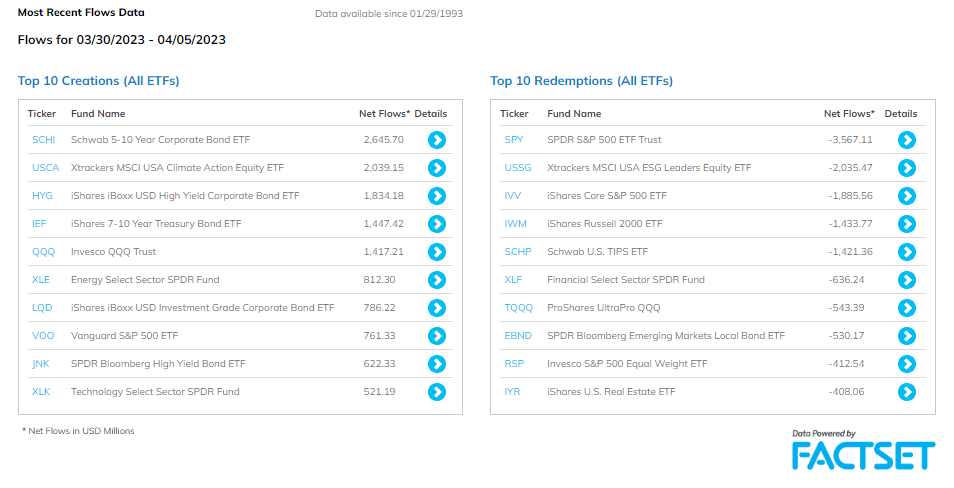The width and height of the screenshot is (954, 488).
Task: View details arrow for IEF row
Action: (x=437, y=224)
